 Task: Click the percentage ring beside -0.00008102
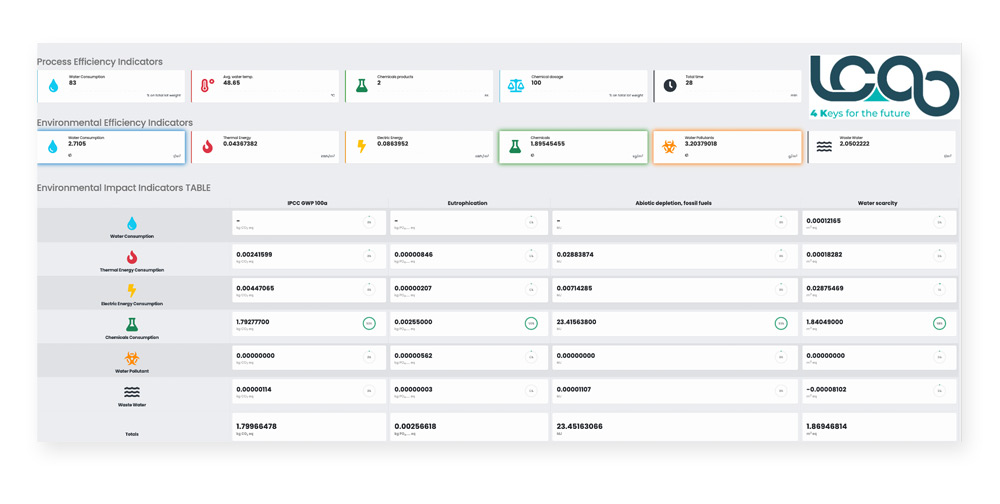coord(939,390)
